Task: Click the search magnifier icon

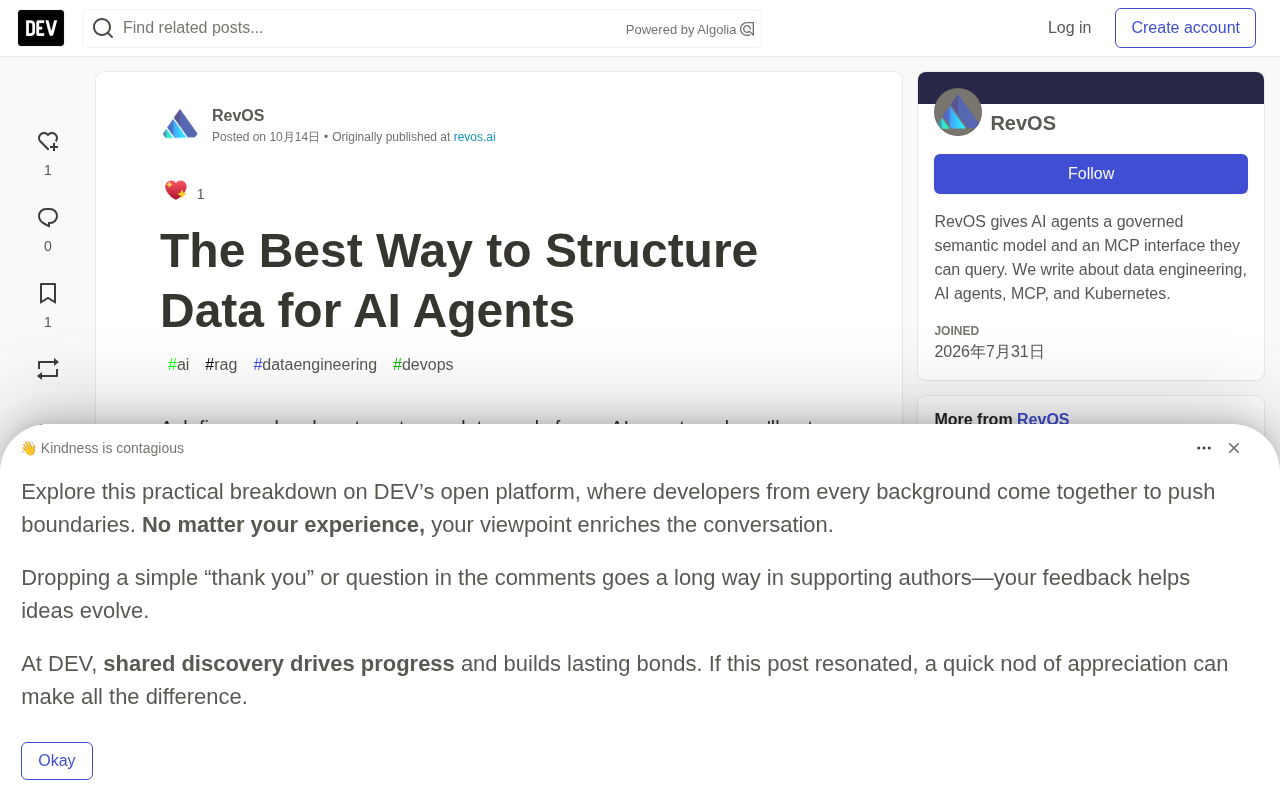Action: tap(103, 28)
